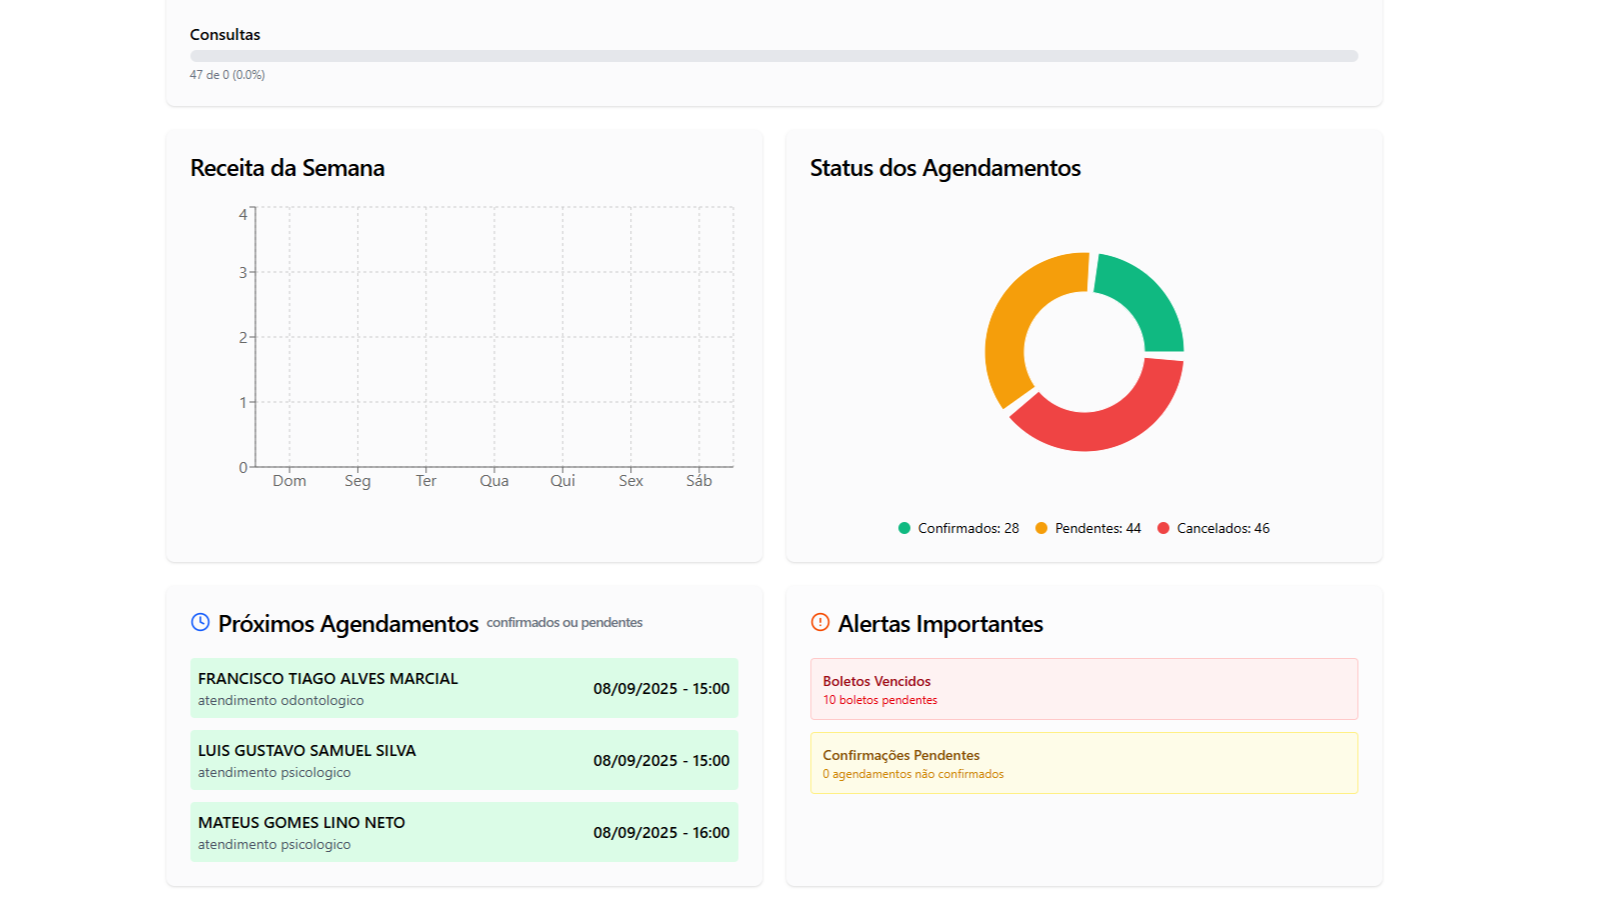
Task: Open Mateus Gomes Lino Neto appointment
Action: [x=464, y=832]
